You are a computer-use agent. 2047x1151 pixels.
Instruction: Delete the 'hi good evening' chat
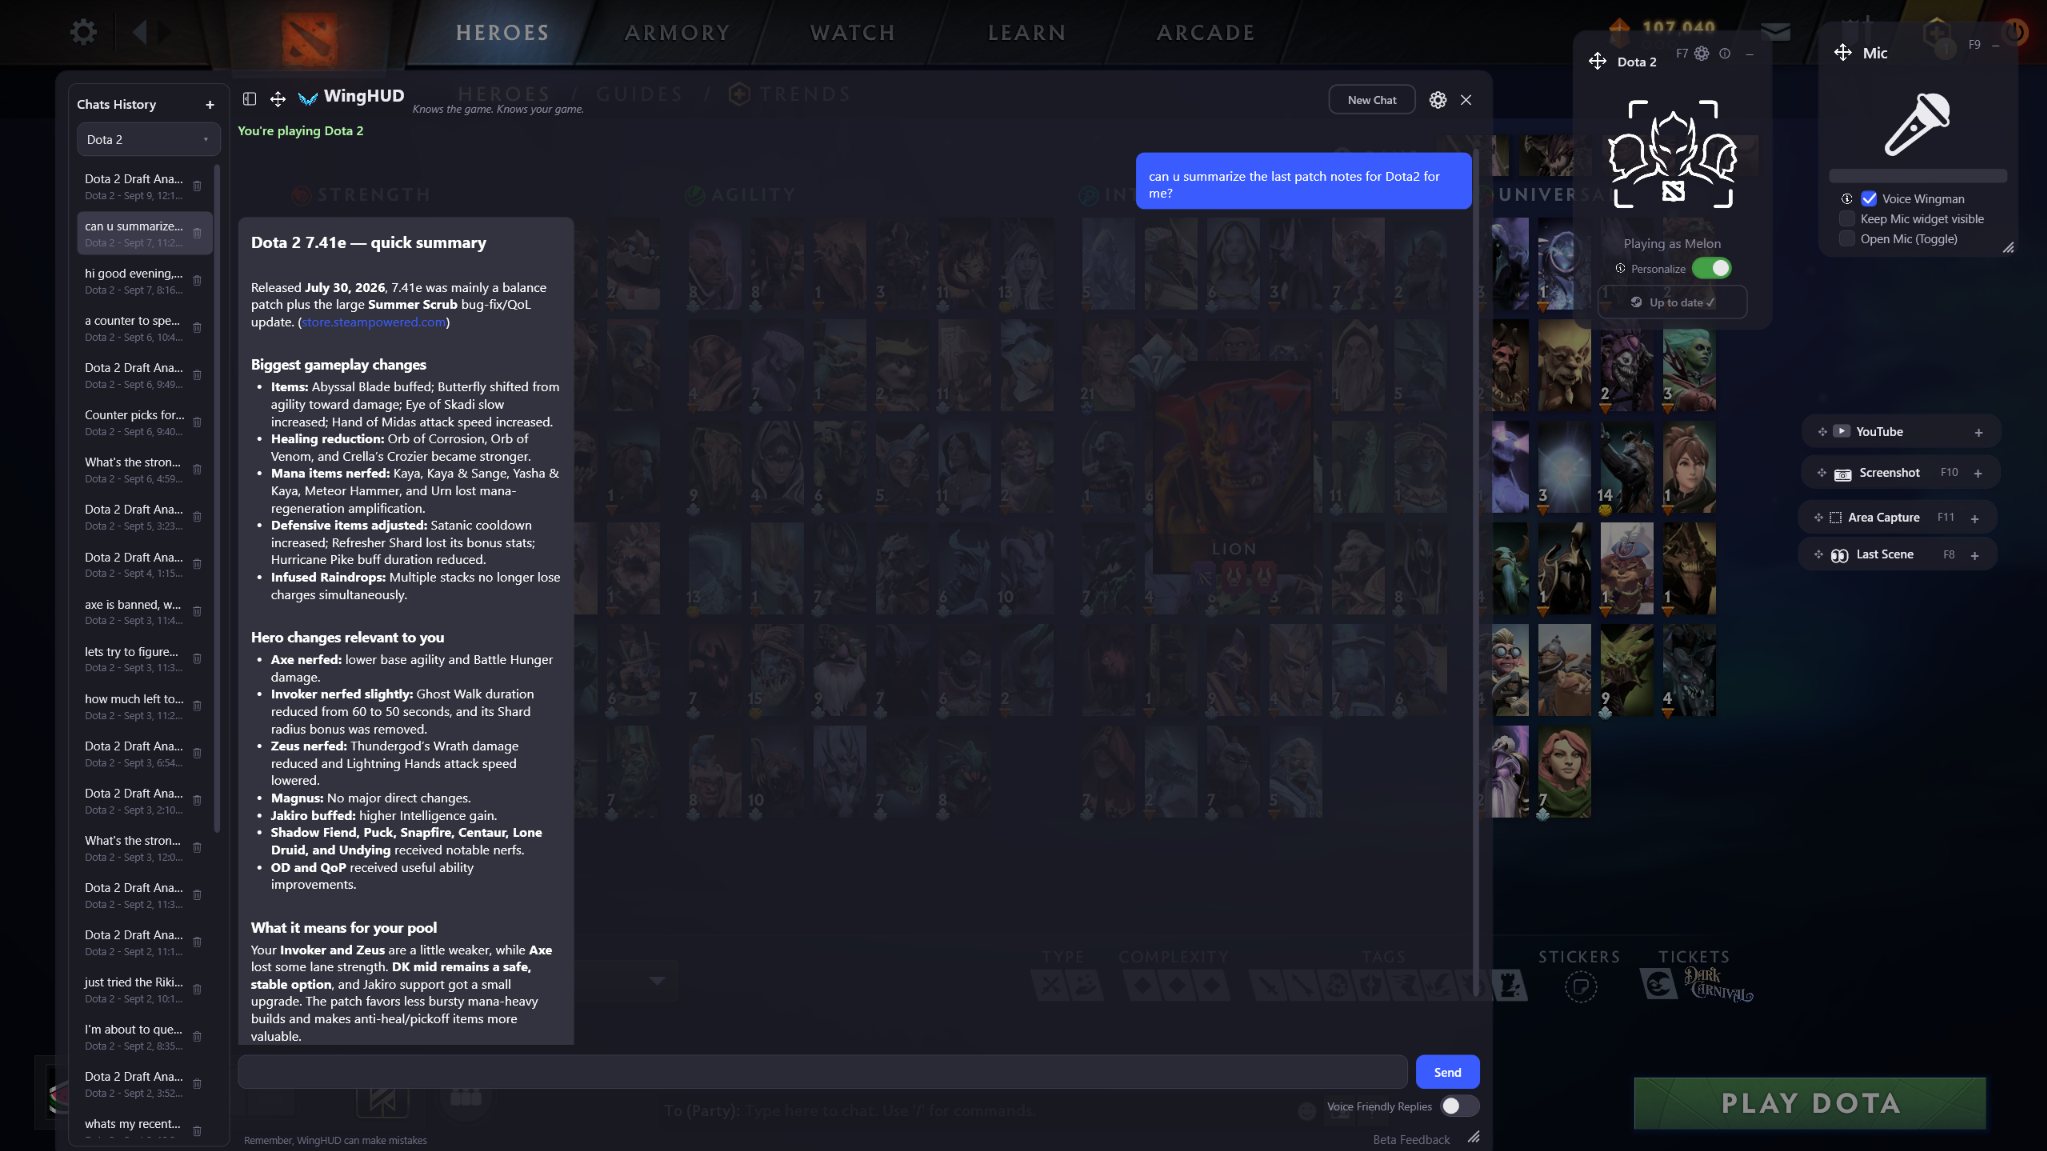197,280
